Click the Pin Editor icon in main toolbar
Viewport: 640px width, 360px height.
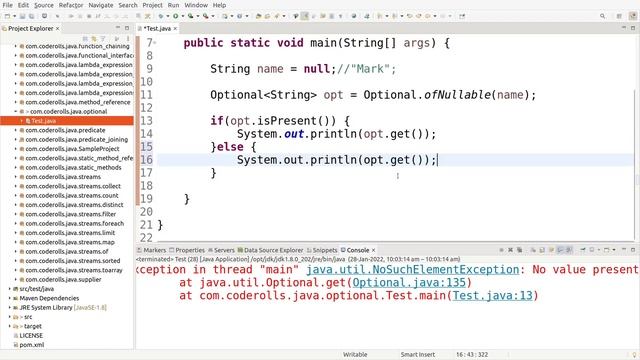pyautogui.click(x=462, y=16)
